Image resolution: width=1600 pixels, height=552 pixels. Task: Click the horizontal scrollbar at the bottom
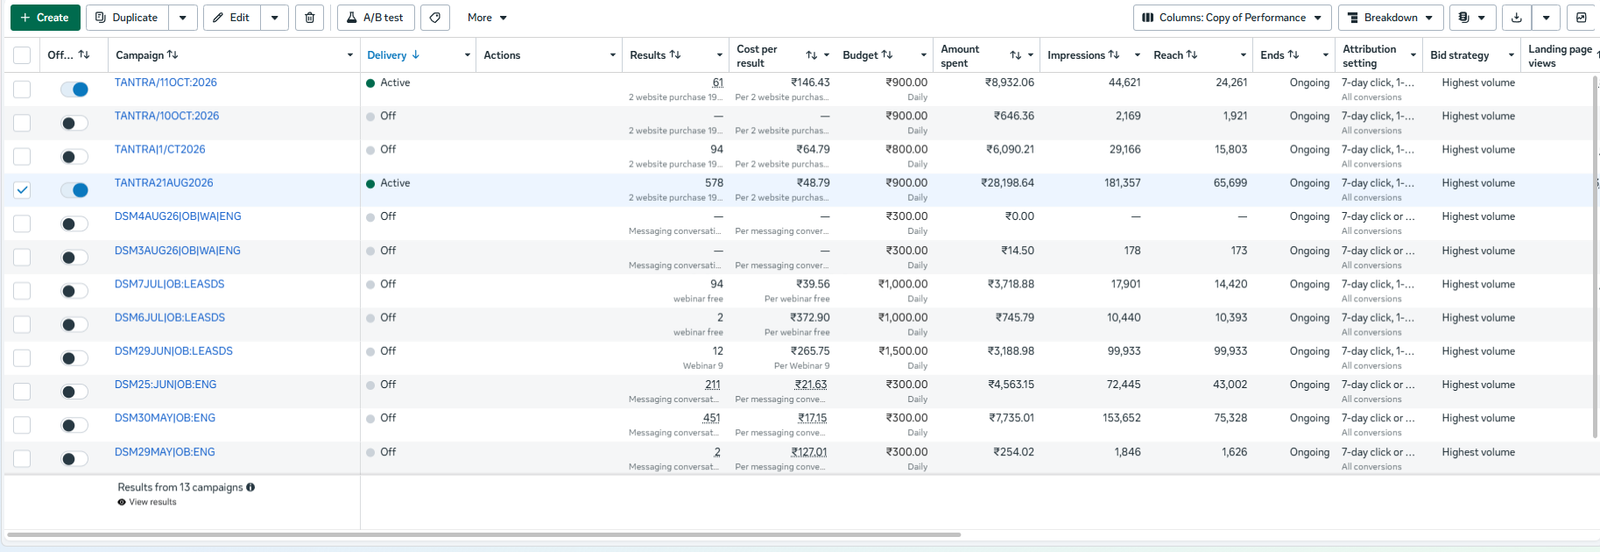pyautogui.click(x=484, y=535)
